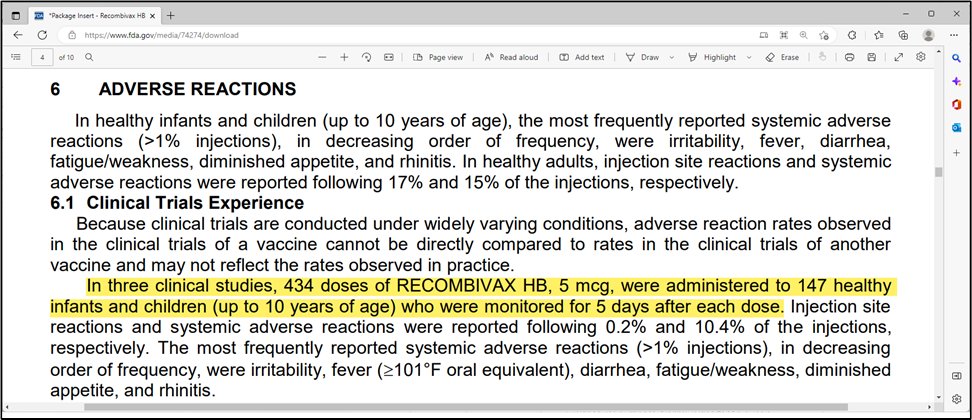Click the PDF zoom out minus icon

322,58
